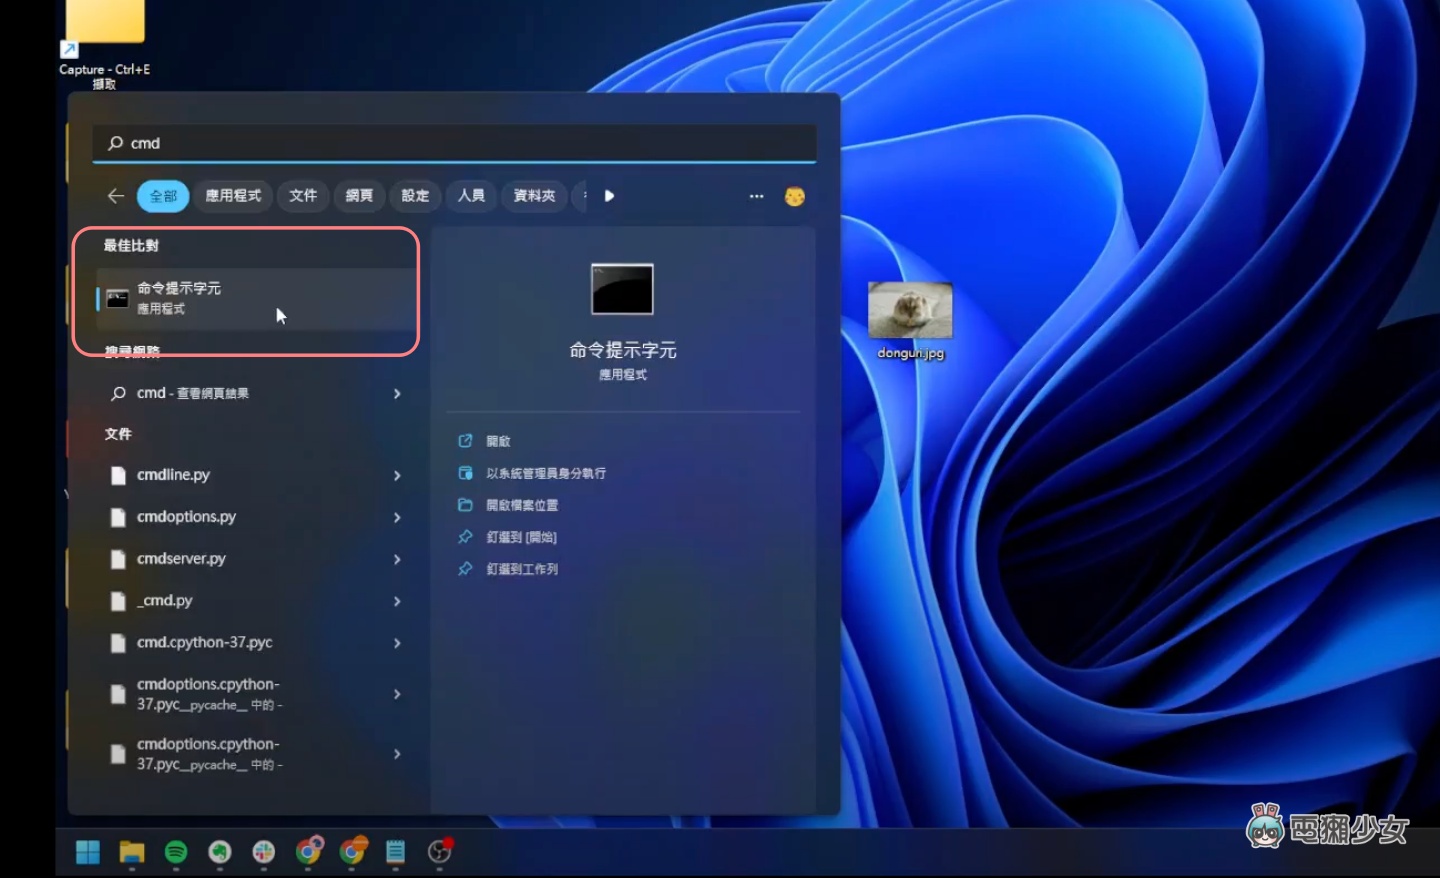Viewport: 1440px width, 878px height.
Task: Go back using the left arrow icon
Action: pyautogui.click(x=116, y=196)
